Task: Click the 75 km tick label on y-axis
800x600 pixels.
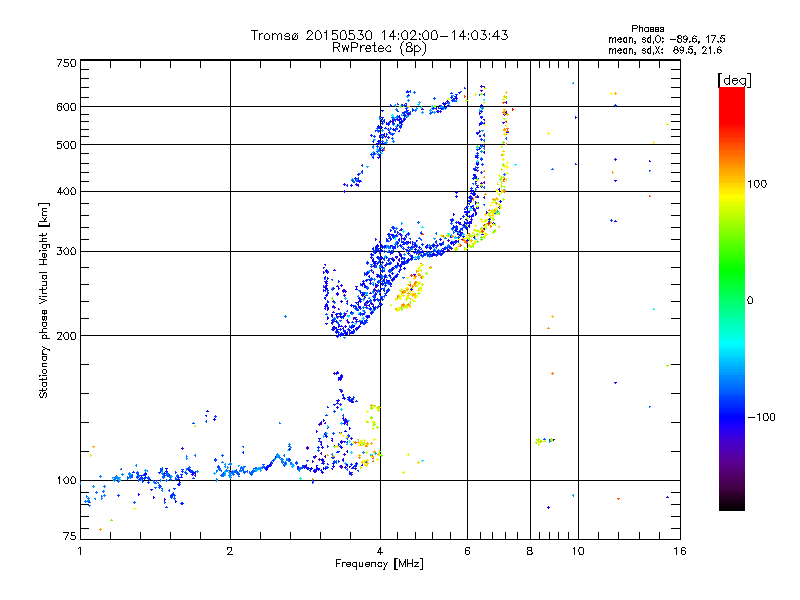Action: point(69,538)
